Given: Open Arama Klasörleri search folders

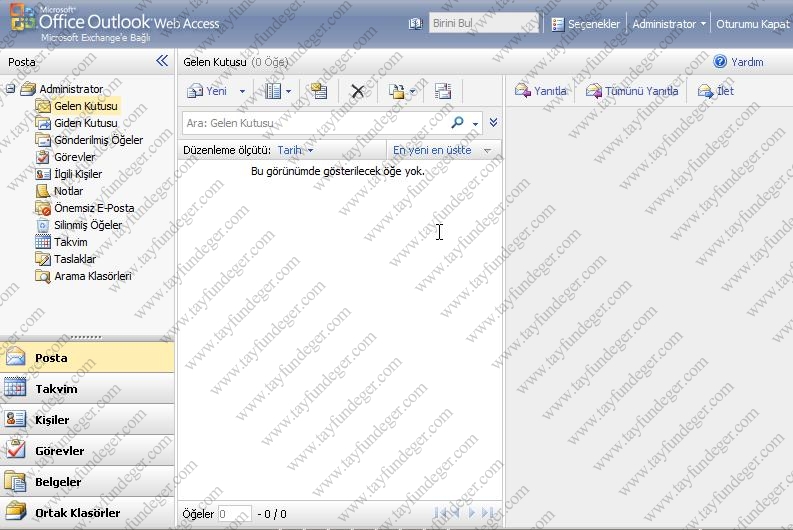Looking at the screenshot, I should pos(93,276).
